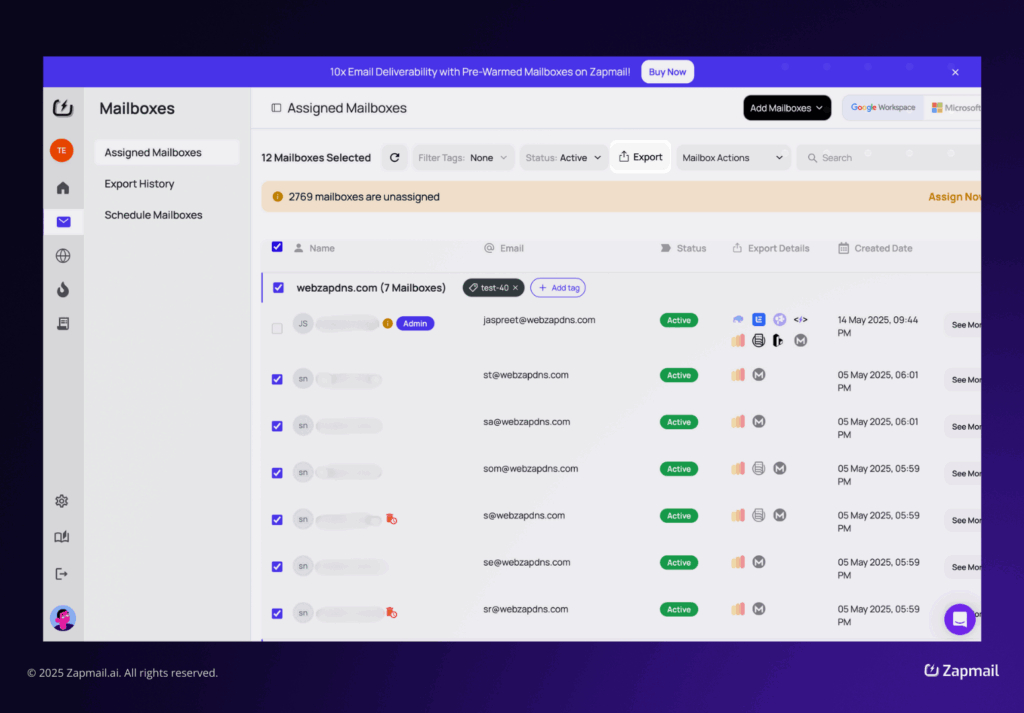Expand the Add Mailboxes dropdown
1024x713 pixels.
[787, 107]
